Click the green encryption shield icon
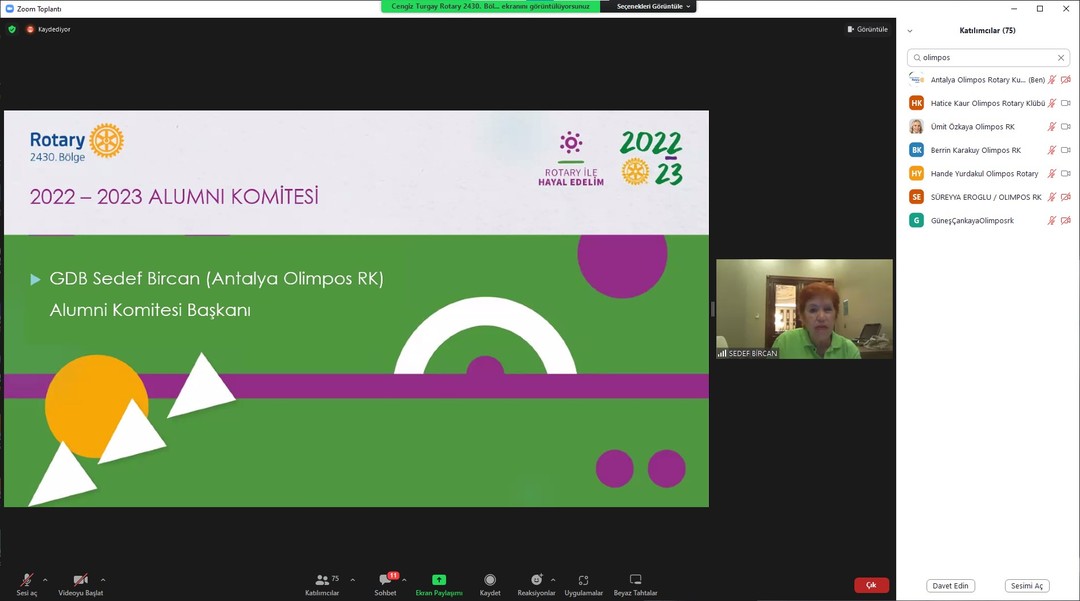Viewport: 1080px width, 601px height. click(12, 29)
